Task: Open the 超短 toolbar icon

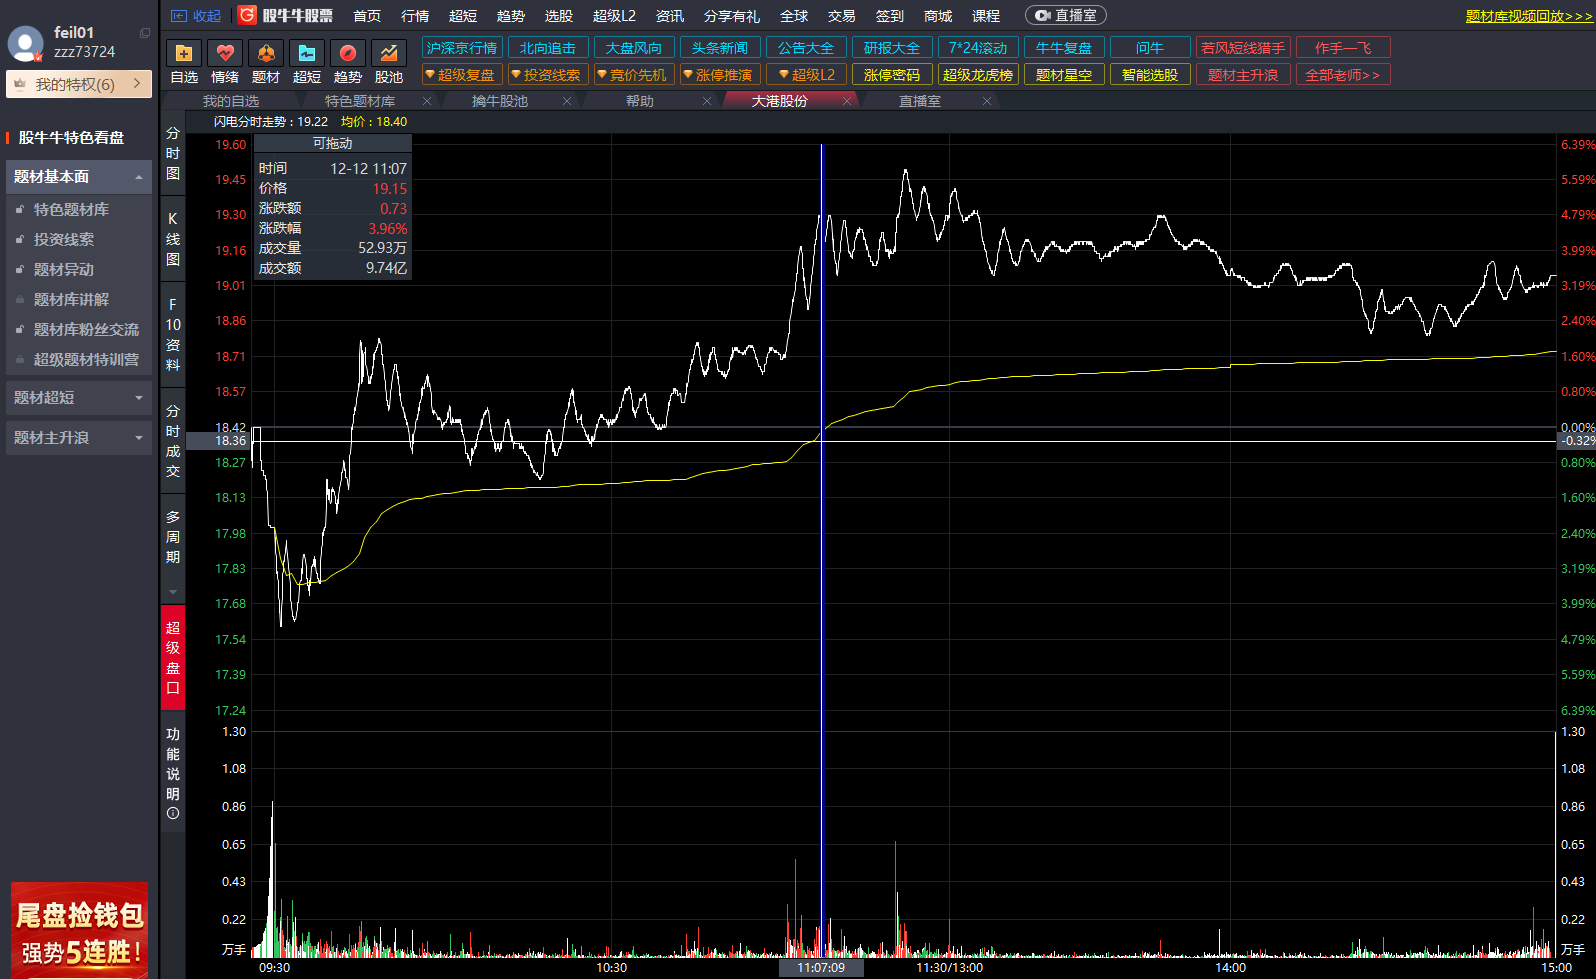Action: (x=307, y=53)
